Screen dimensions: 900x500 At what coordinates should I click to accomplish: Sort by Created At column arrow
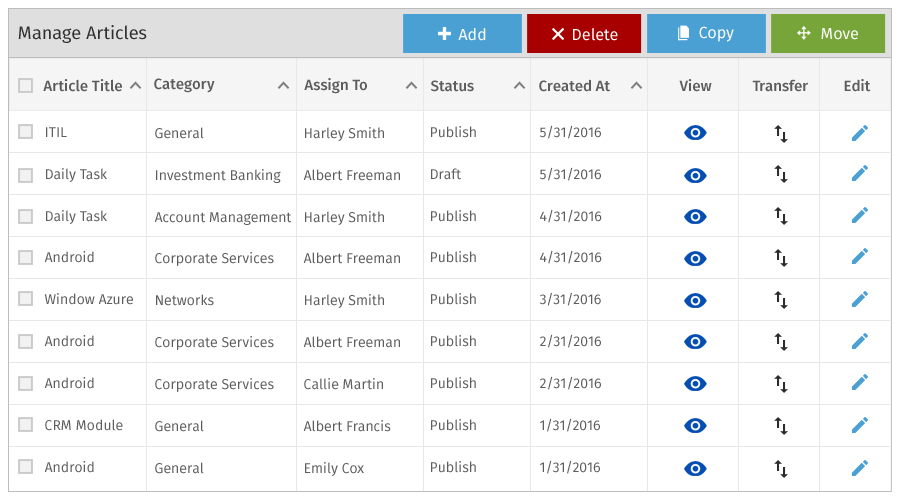pyautogui.click(x=636, y=86)
